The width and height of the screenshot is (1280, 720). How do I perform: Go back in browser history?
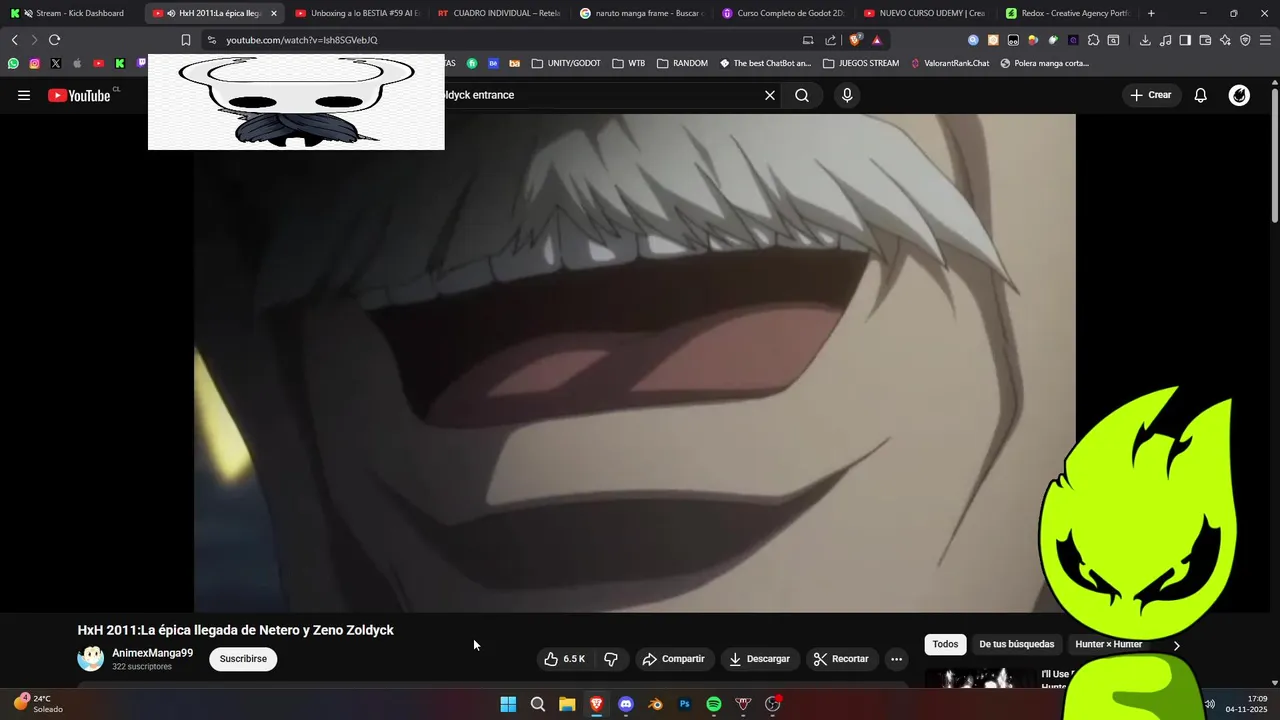tap(14, 40)
